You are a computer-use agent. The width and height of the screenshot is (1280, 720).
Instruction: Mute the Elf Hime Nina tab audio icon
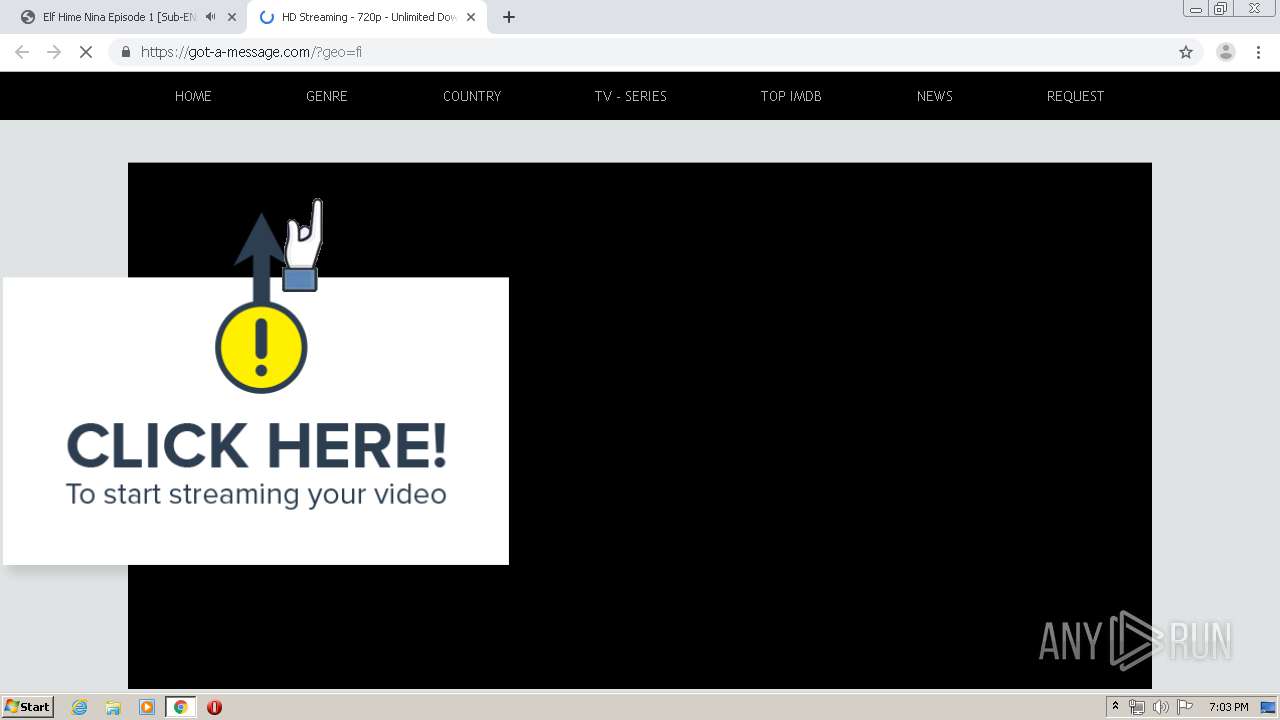210,17
